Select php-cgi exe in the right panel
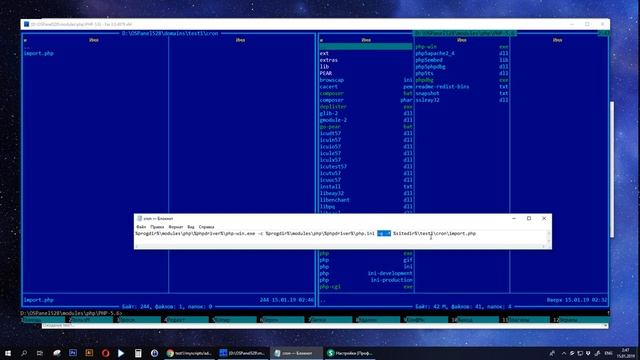Image resolution: width=640 pixels, height=360 pixels. [366, 287]
